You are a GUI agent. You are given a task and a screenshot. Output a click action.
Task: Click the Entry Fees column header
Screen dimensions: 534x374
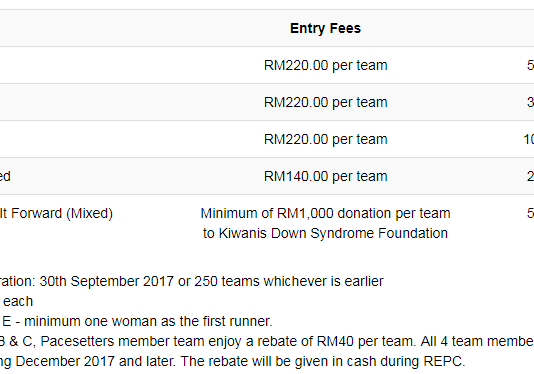click(325, 28)
